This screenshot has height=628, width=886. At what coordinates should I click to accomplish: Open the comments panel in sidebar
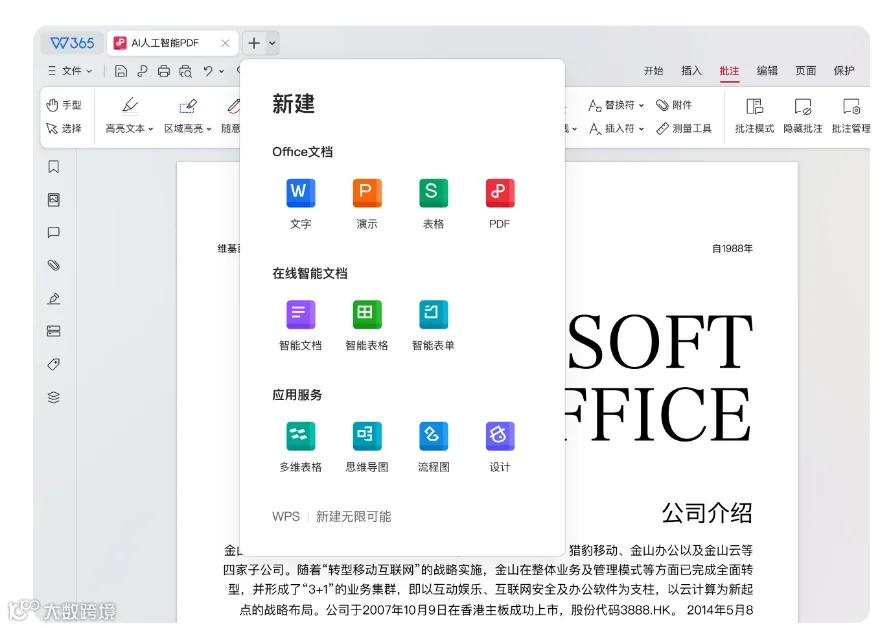pos(54,232)
